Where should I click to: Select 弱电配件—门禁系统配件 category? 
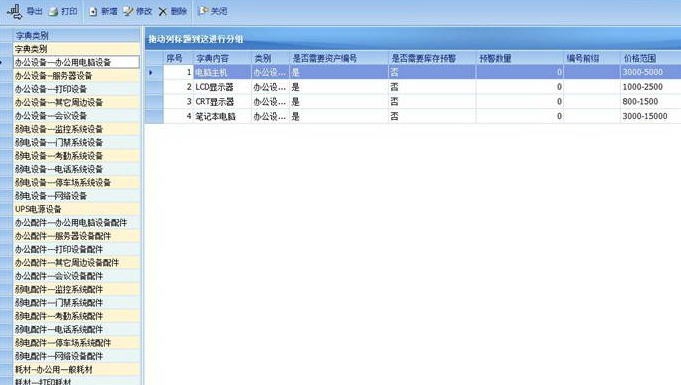pyautogui.click(x=76, y=302)
